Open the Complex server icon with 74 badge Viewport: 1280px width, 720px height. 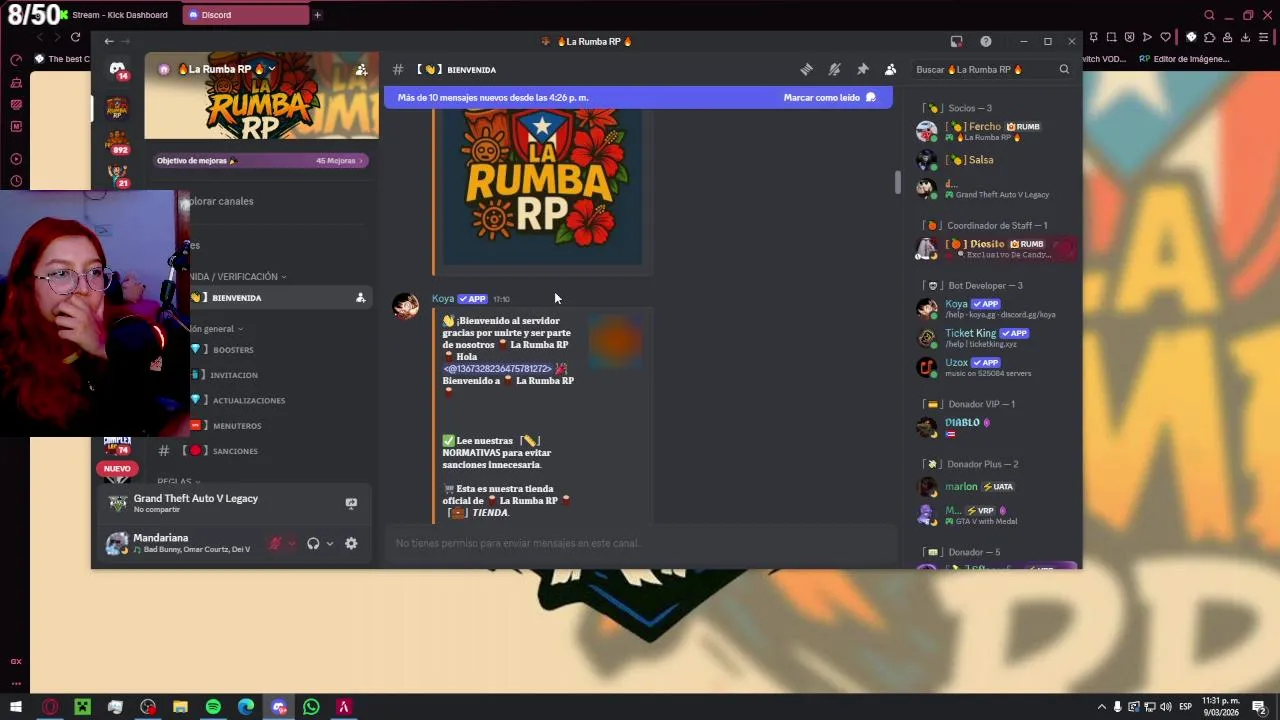pos(118,444)
